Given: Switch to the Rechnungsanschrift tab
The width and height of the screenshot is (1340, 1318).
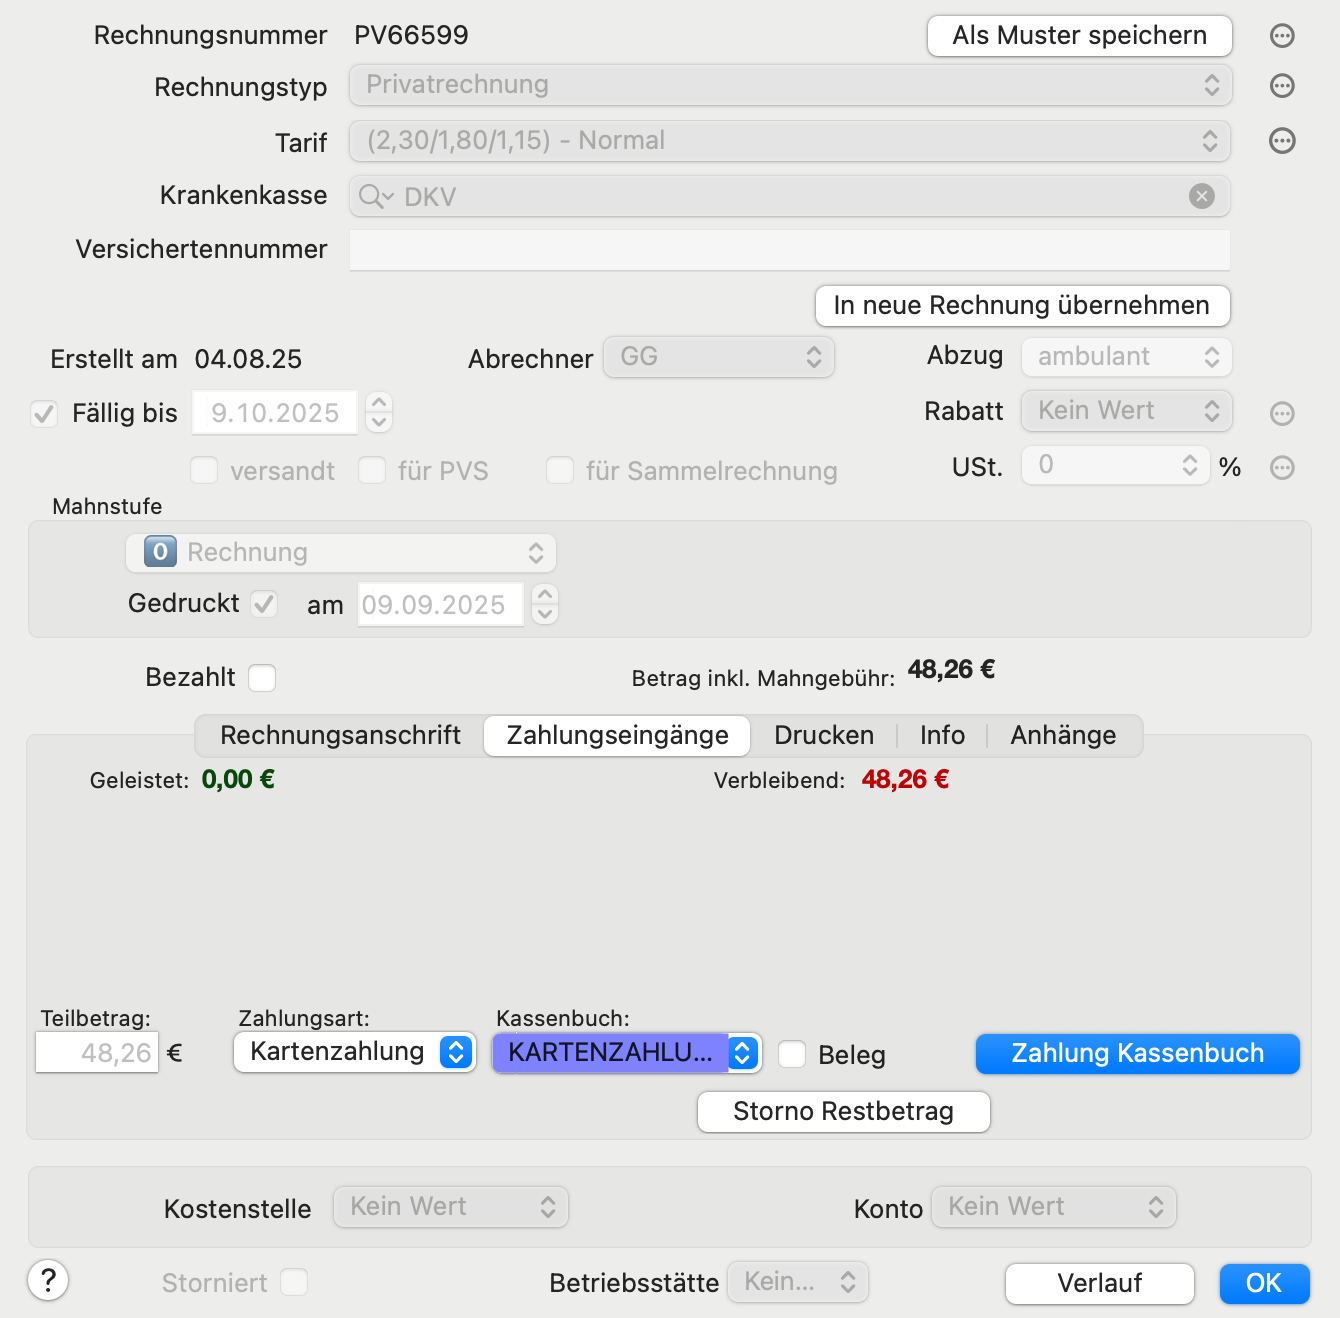Looking at the screenshot, I should 340,735.
